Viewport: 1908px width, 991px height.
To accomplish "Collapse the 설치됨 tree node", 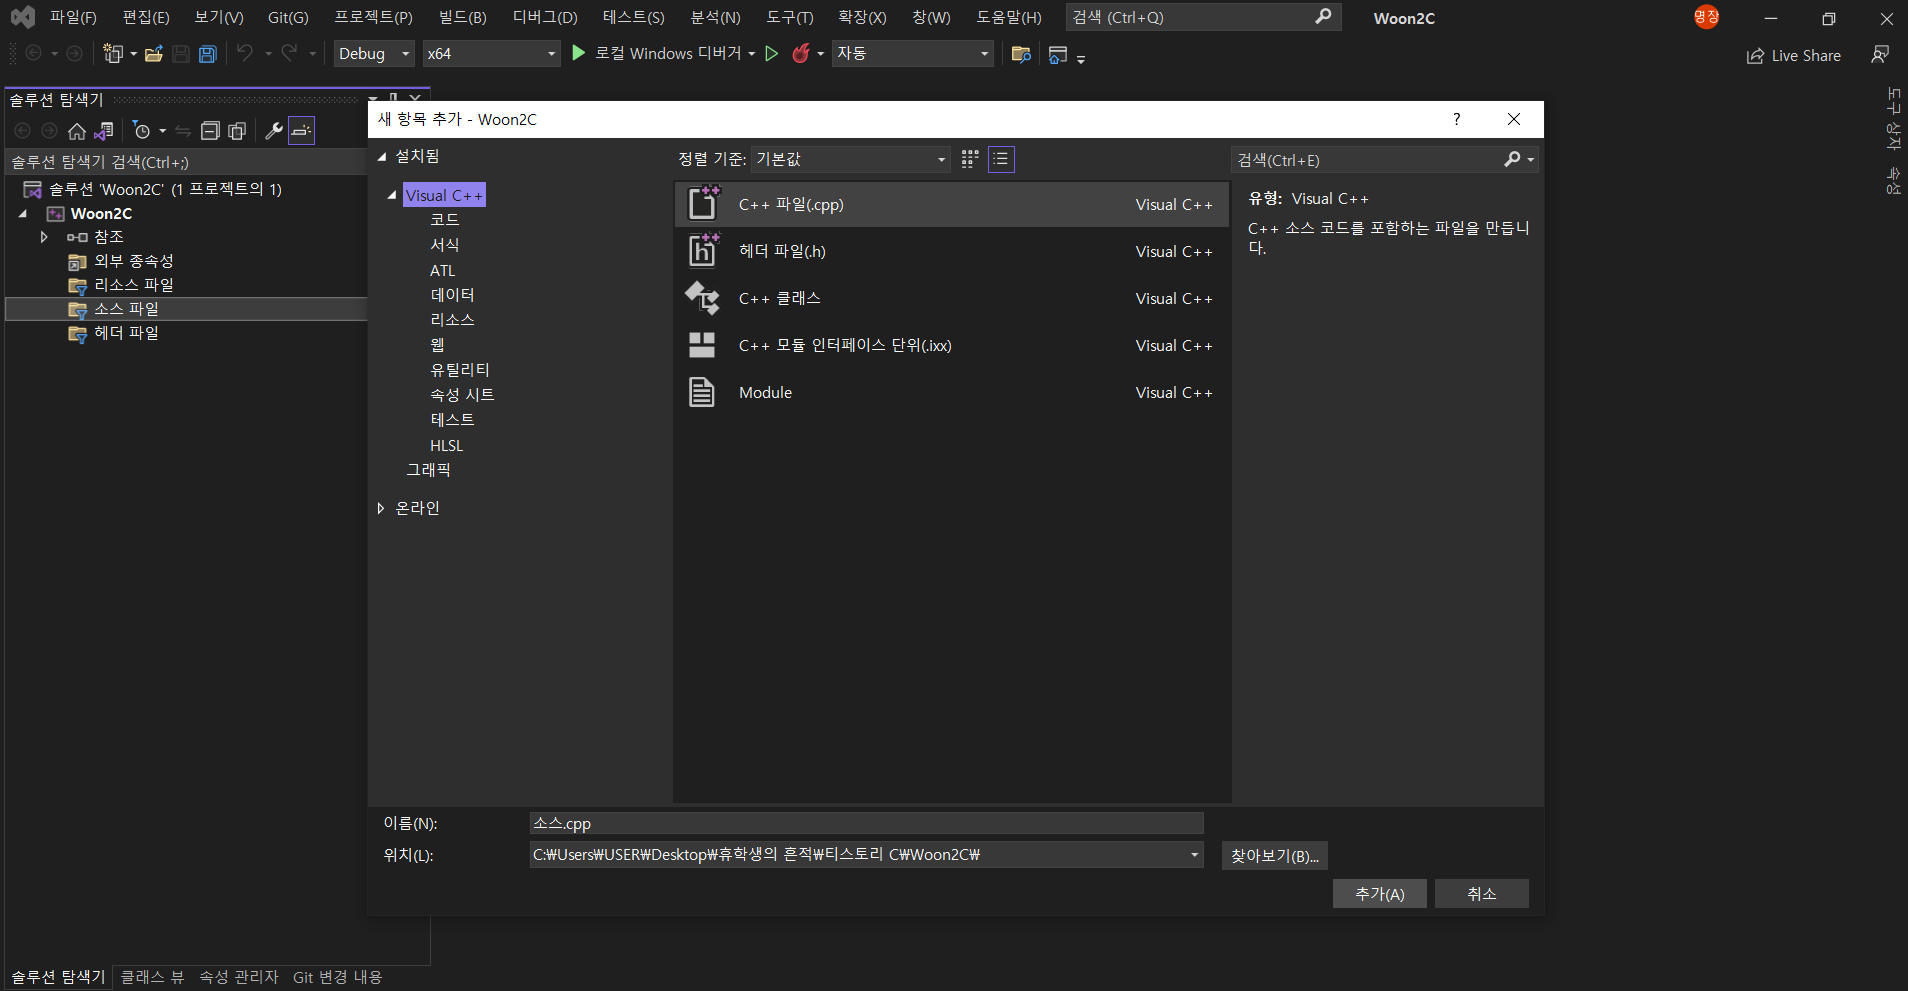I will coord(381,157).
